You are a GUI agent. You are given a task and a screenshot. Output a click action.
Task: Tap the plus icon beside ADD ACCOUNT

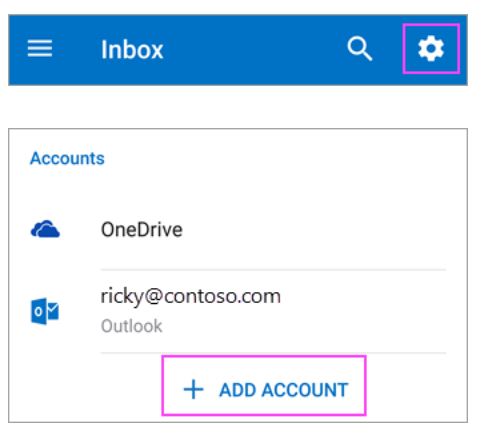(193, 389)
